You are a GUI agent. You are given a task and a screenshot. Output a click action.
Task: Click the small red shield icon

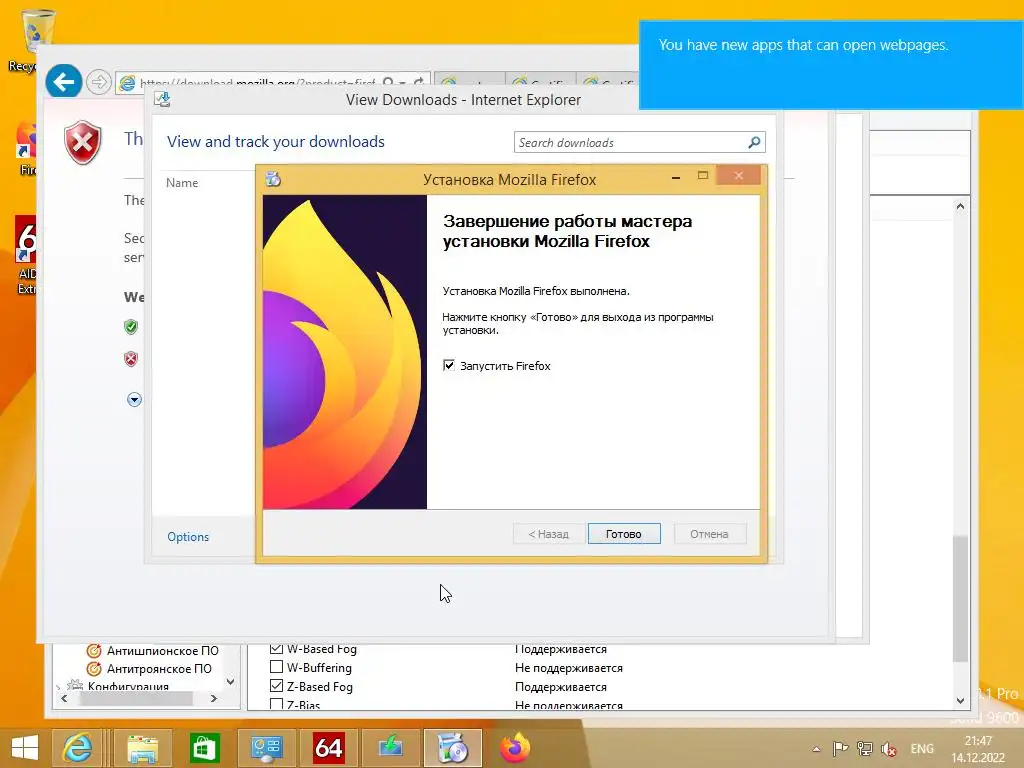(x=131, y=359)
